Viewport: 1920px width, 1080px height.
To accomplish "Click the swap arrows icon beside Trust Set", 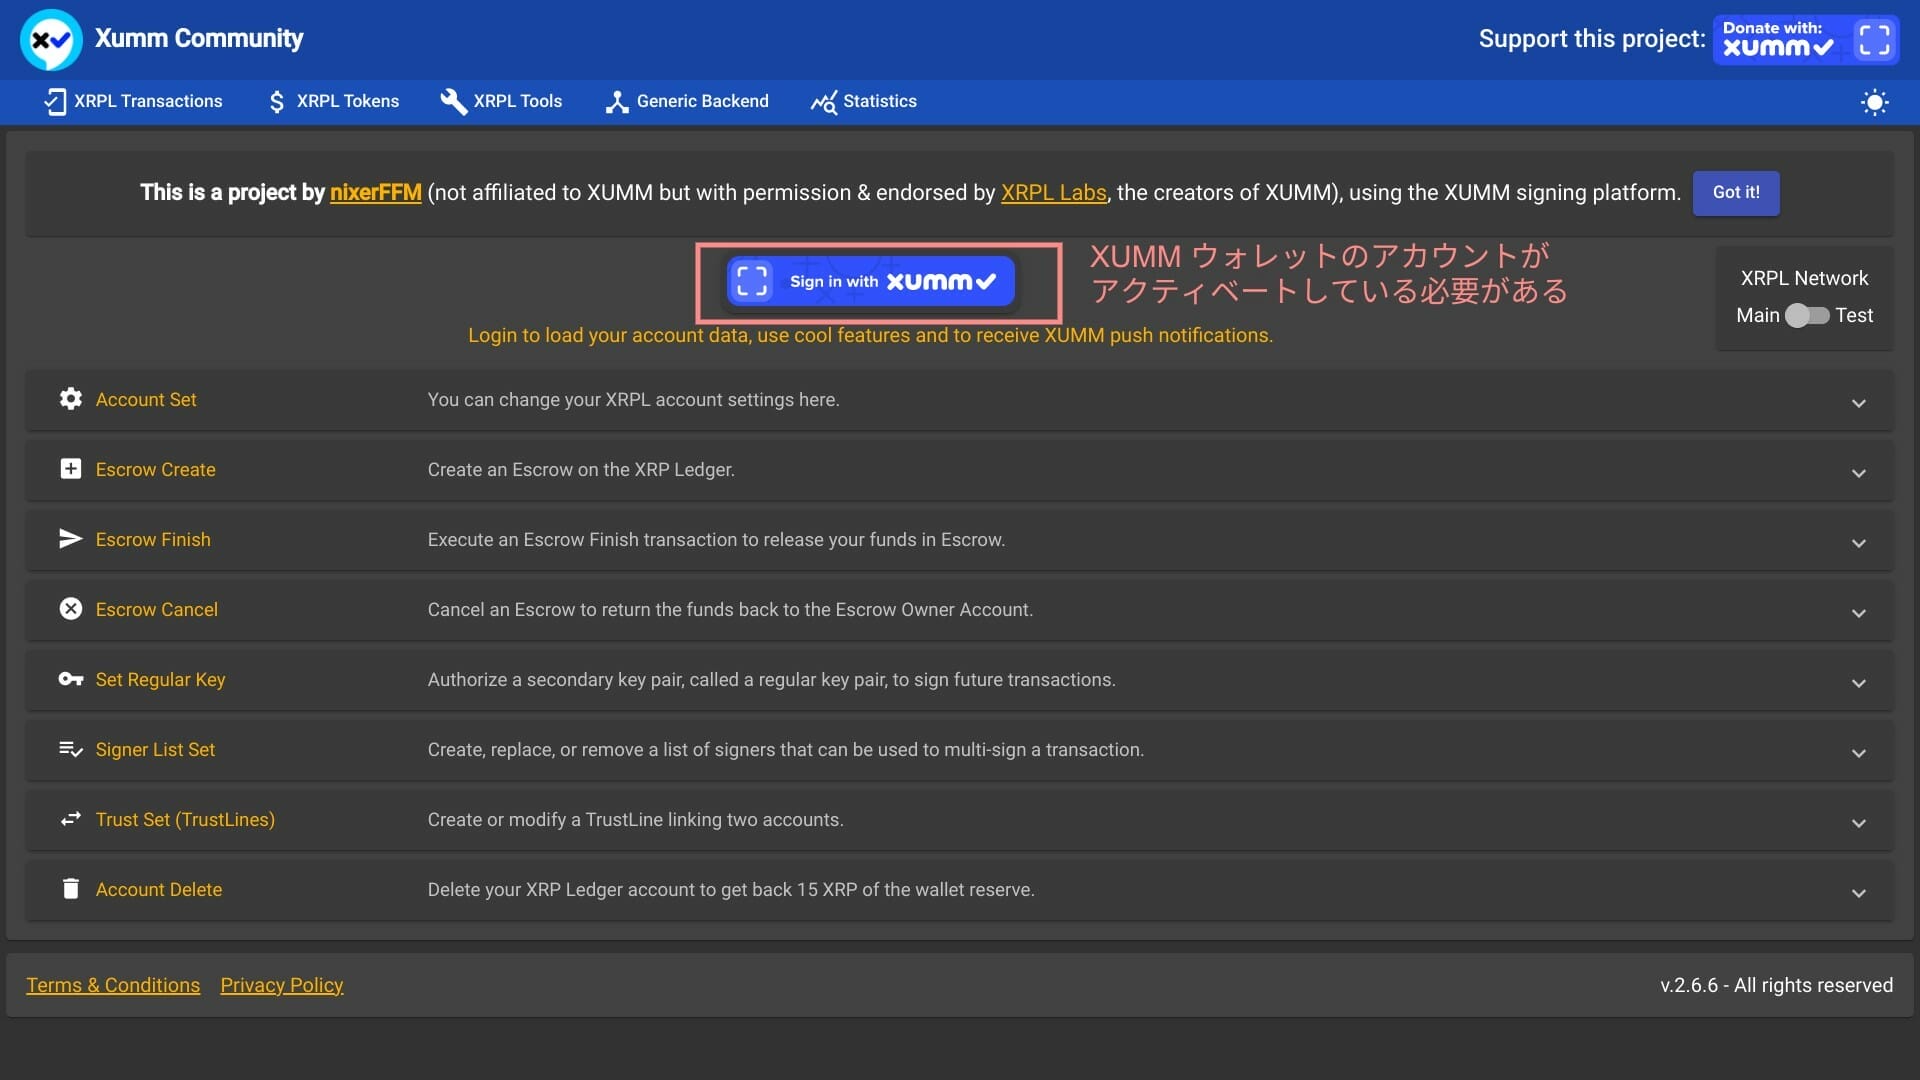I will [x=70, y=819].
